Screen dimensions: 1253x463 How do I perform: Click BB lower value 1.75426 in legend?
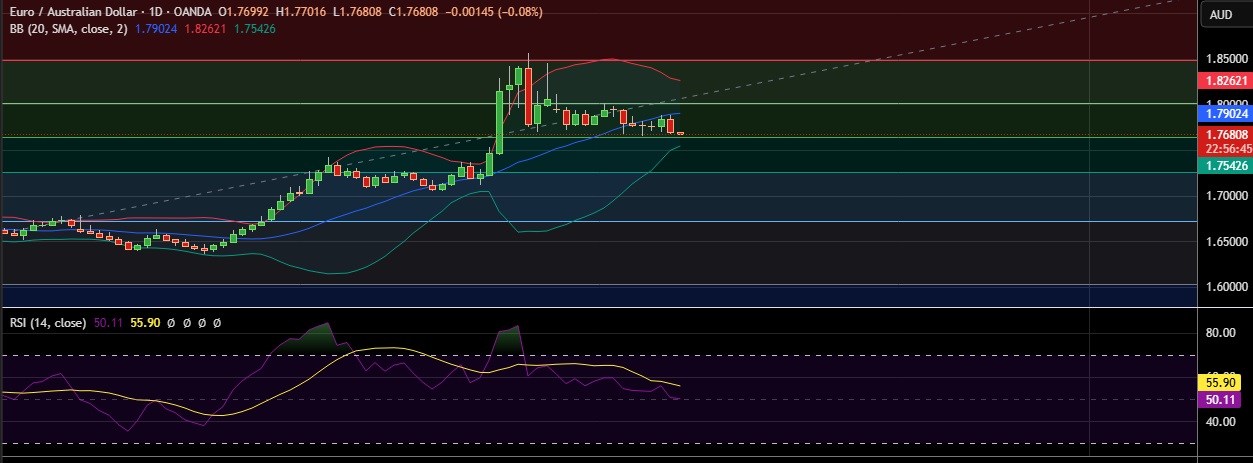[255, 29]
